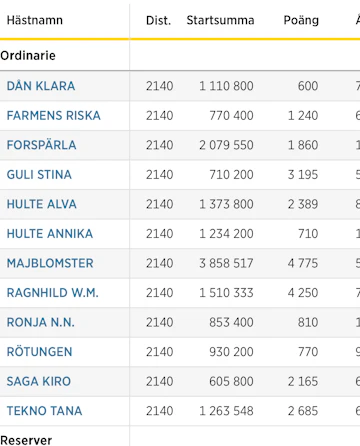Image resolution: width=360 pixels, height=446 pixels.
Task: Click Majblomster's start sum 3 858 517
Action: tap(226, 263)
